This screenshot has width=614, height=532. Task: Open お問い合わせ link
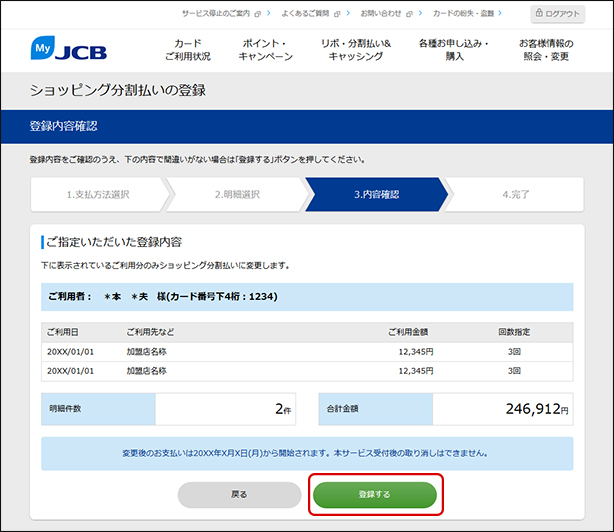tap(381, 14)
